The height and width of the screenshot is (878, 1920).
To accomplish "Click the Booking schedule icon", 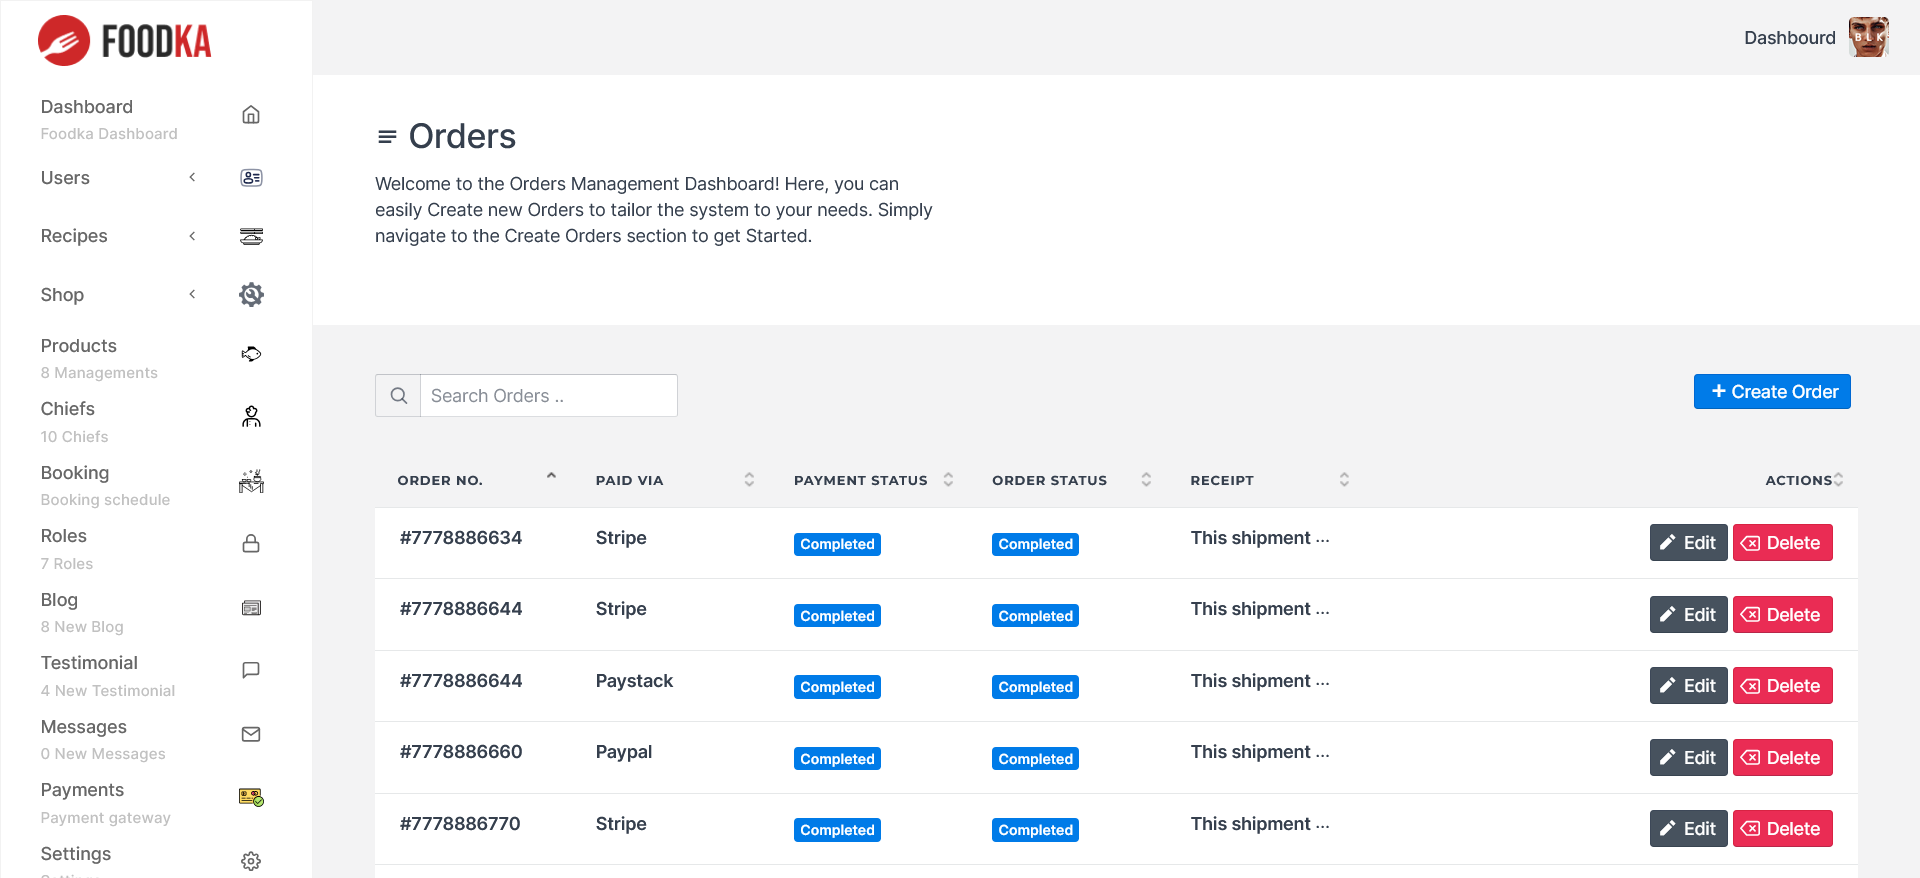I will point(251,481).
